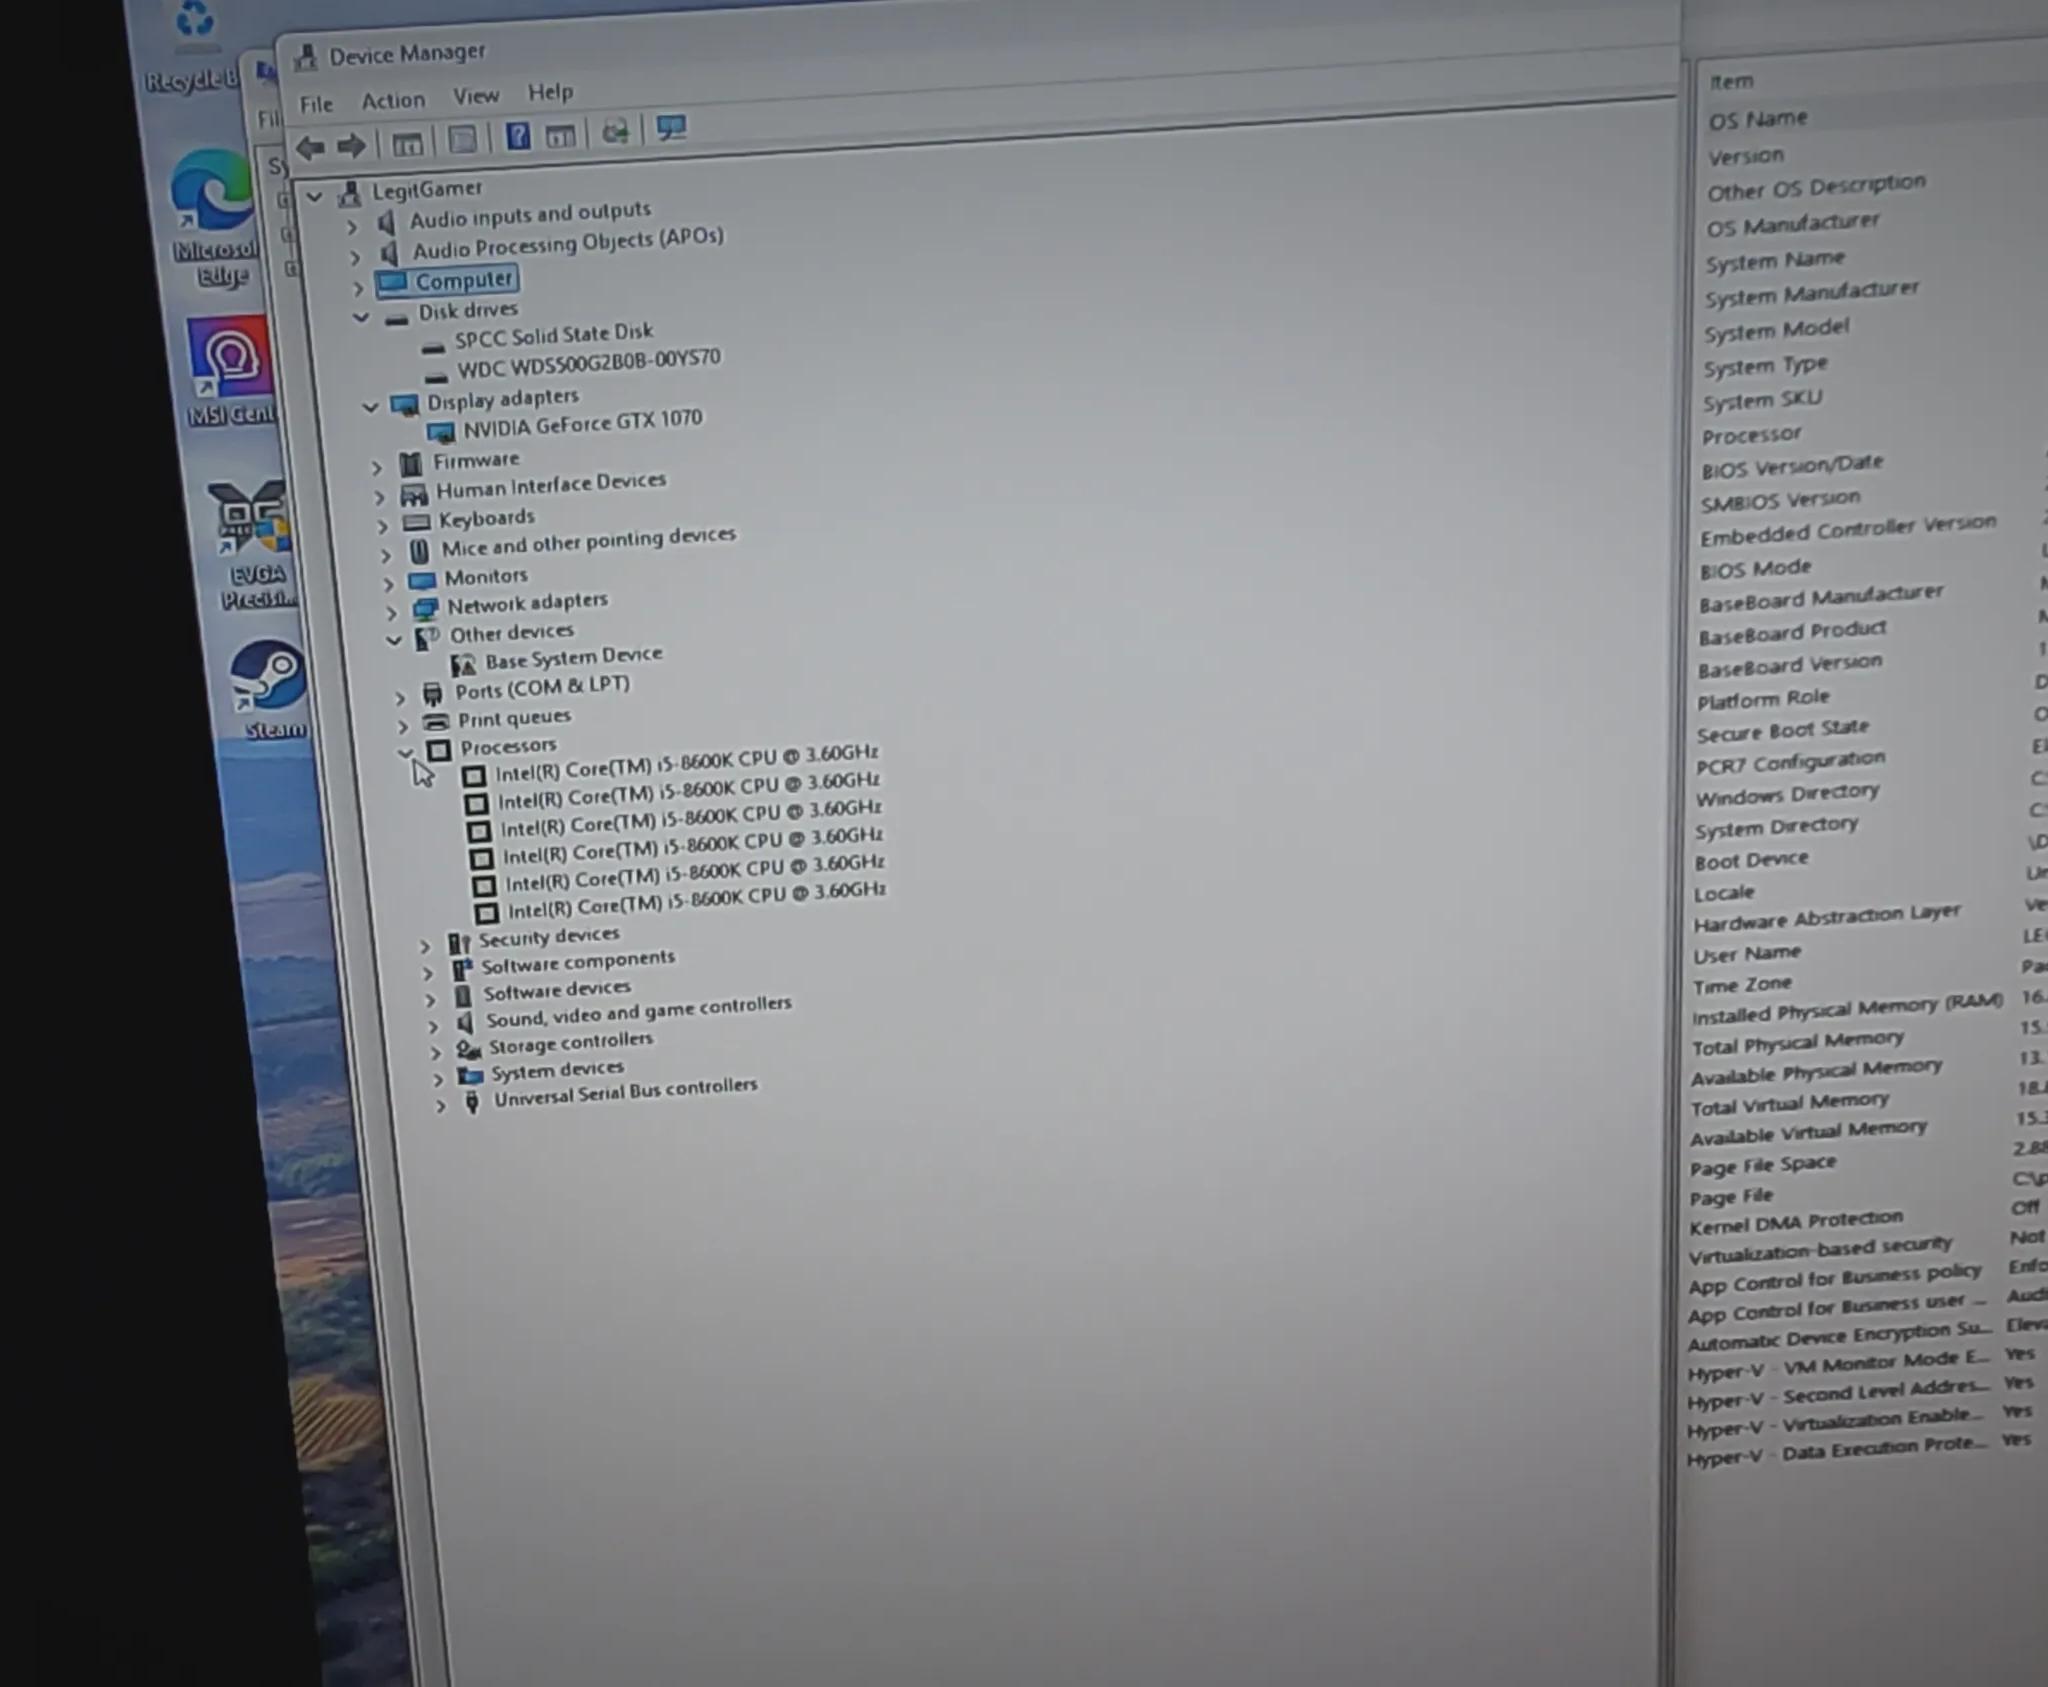Select the Base System Device entry
Viewport: 2048px width, 1687px height.
pos(574,658)
